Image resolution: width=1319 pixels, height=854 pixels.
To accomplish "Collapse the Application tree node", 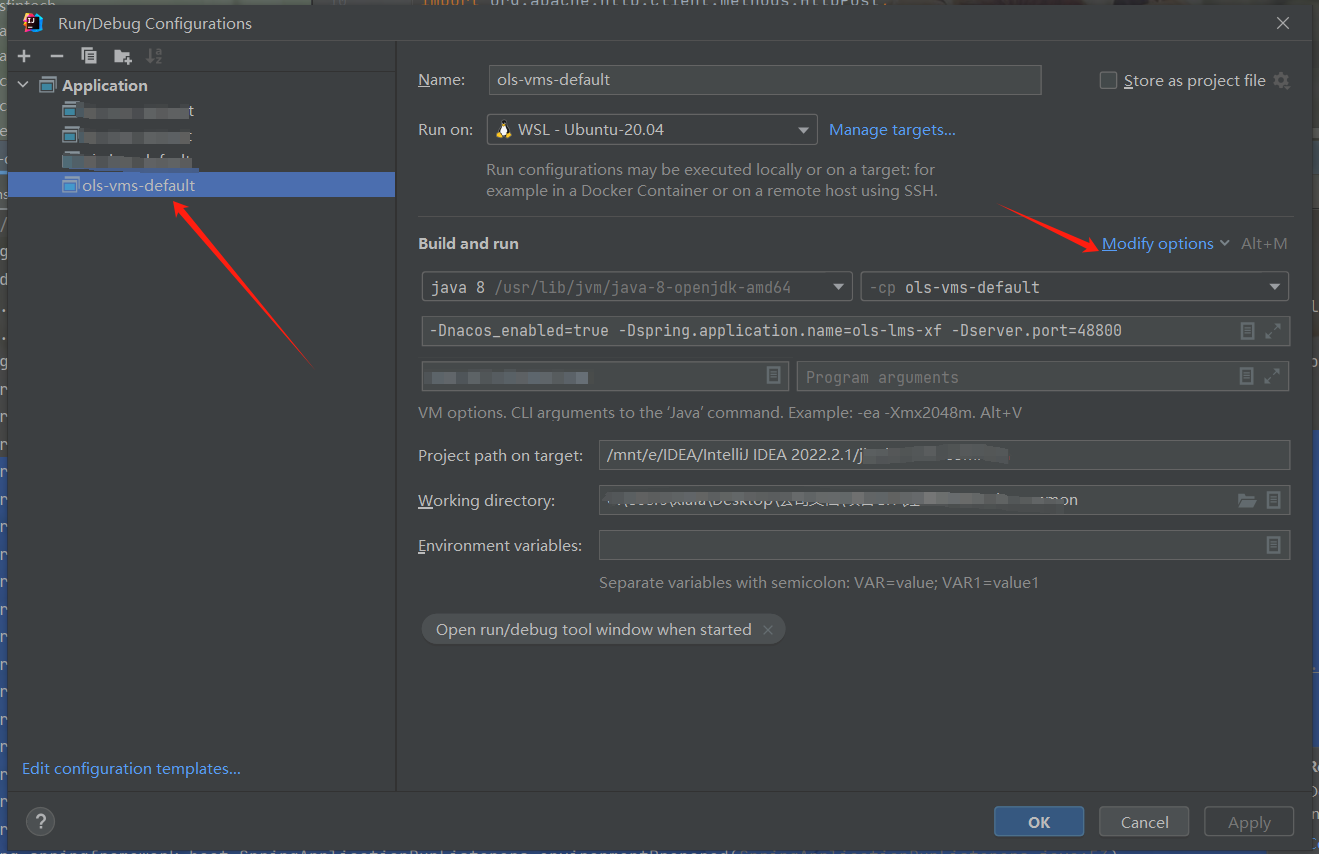I will [x=23, y=85].
